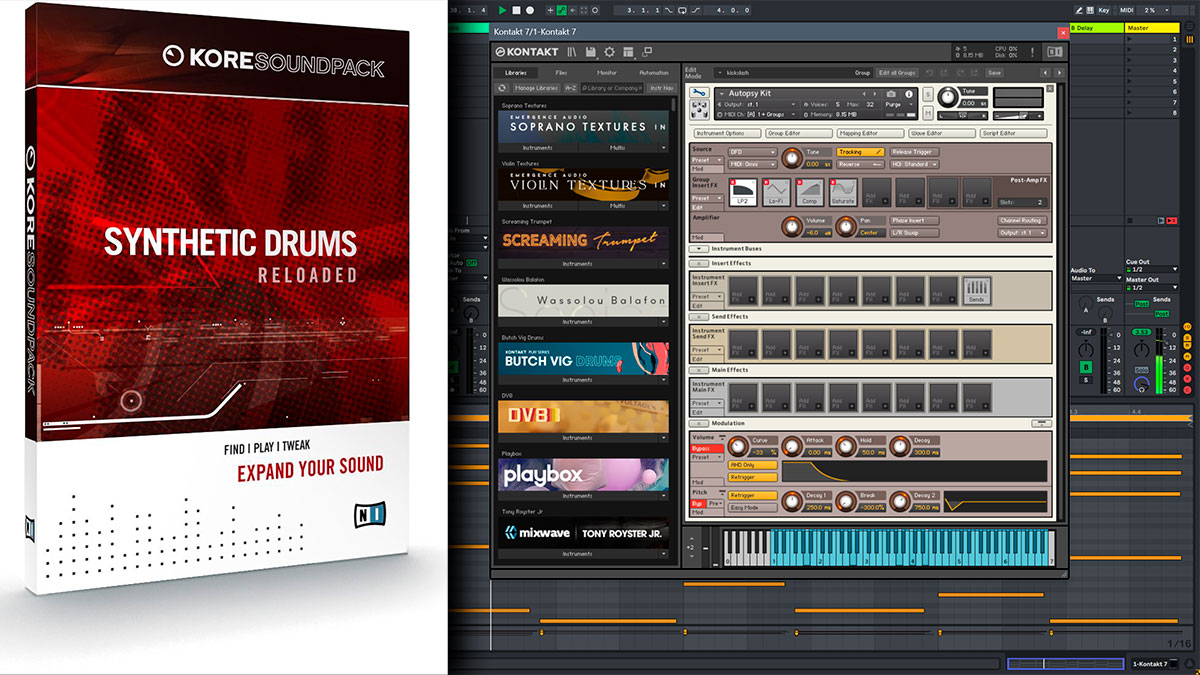This screenshot has height=675, width=1200.
Task: Click the refresh icon beside Manage Libraries
Action: click(x=502, y=88)
